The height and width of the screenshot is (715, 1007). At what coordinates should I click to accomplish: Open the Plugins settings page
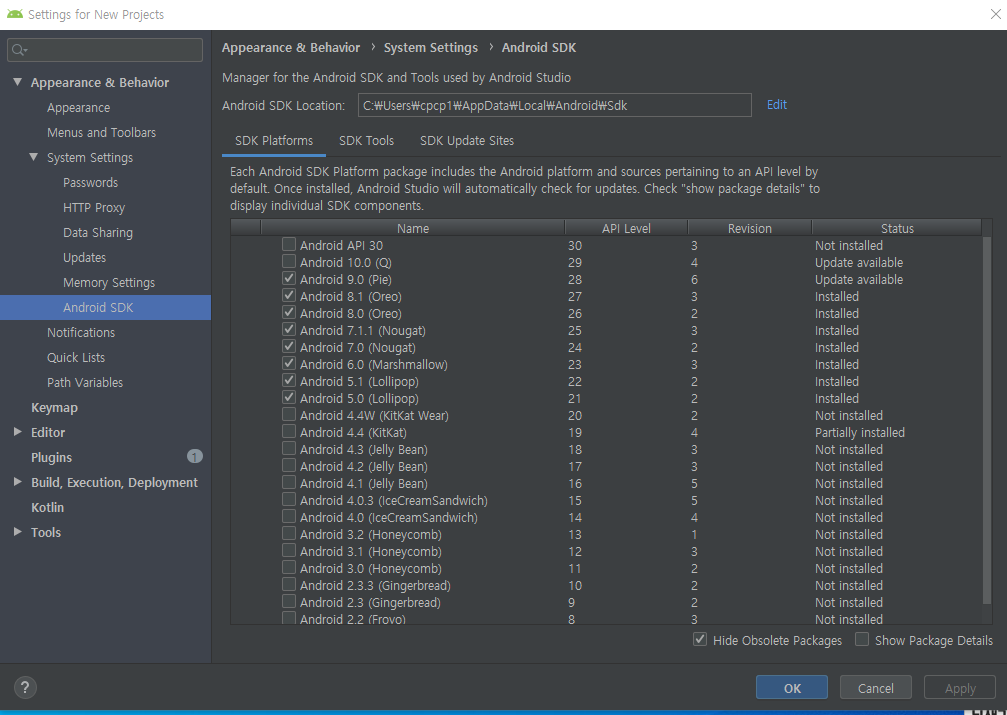51,457
